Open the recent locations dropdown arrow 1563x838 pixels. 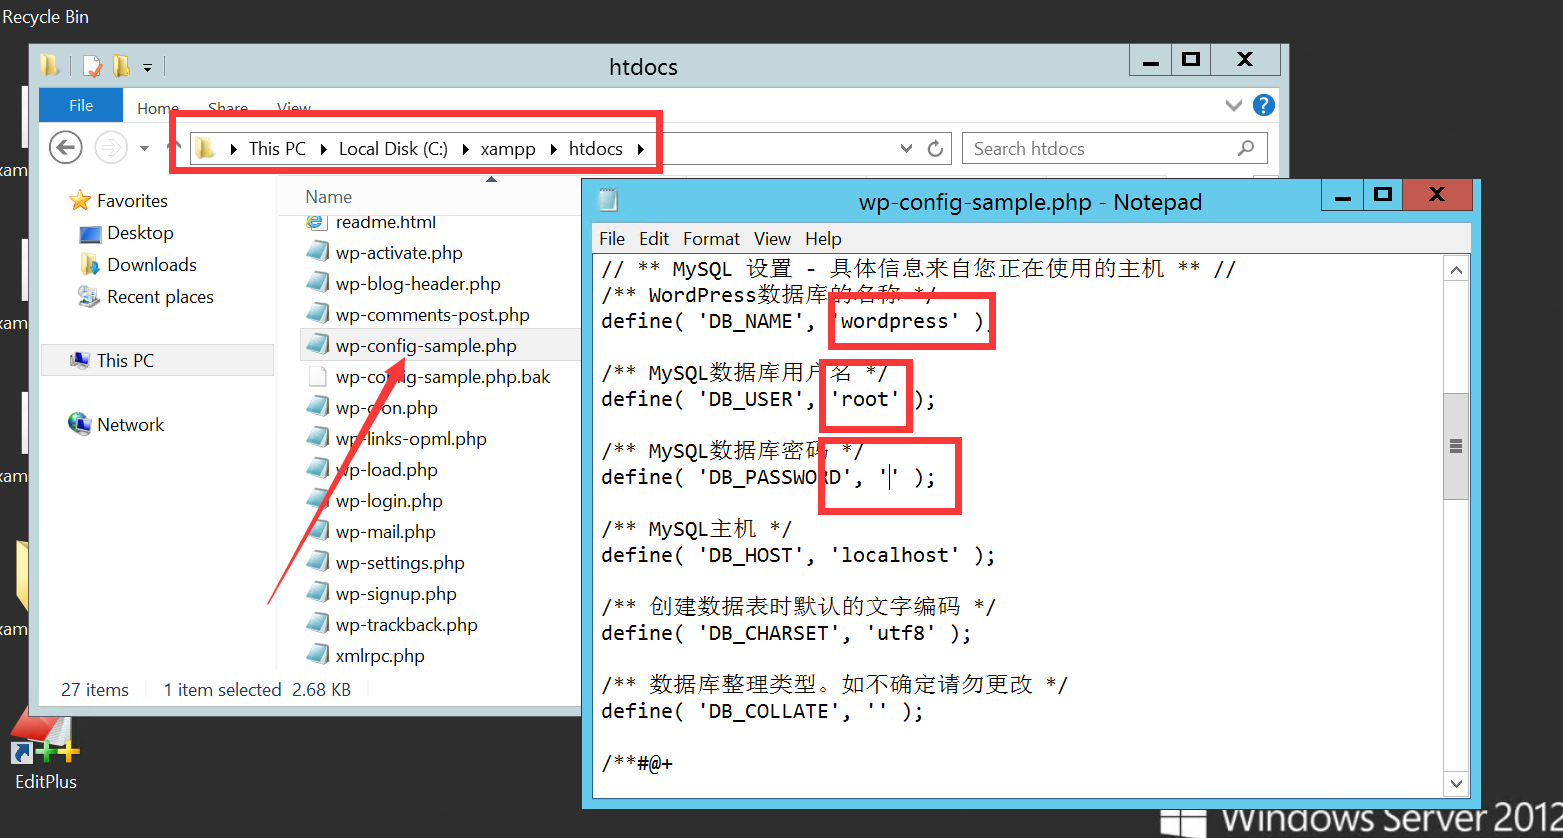144,149
